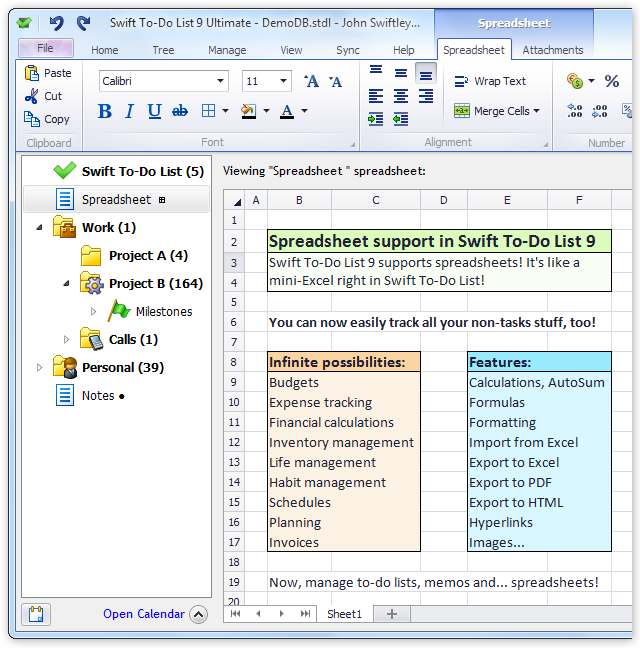Screen dimensions: 640x648
Task: Select Swift To-Do List (5) root node
Action: click(128, 171)
